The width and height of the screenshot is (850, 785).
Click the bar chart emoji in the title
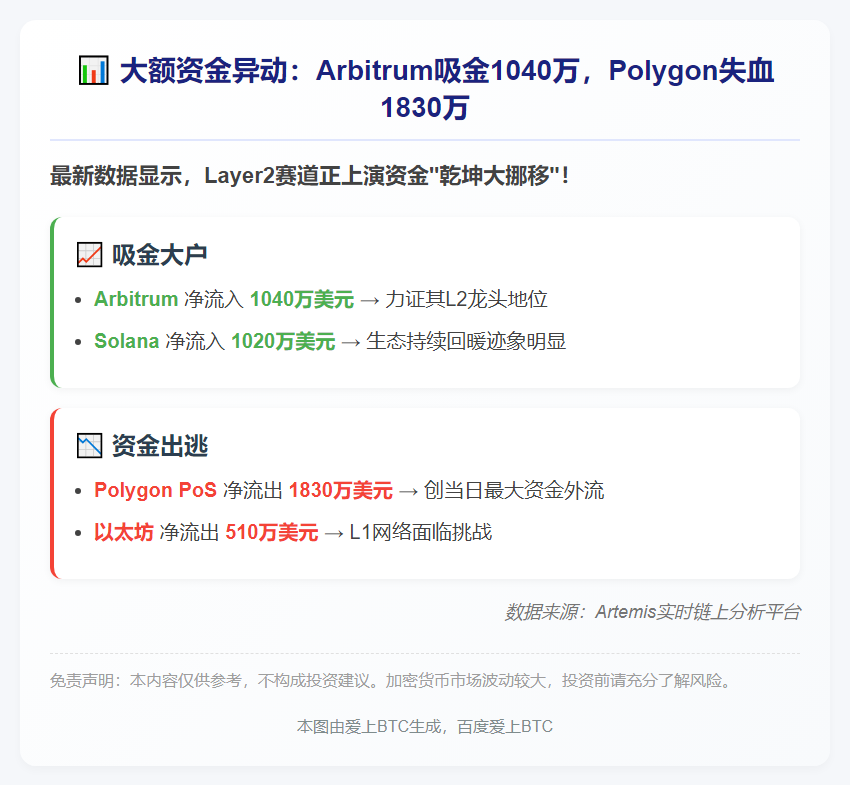tap(93, 70)
